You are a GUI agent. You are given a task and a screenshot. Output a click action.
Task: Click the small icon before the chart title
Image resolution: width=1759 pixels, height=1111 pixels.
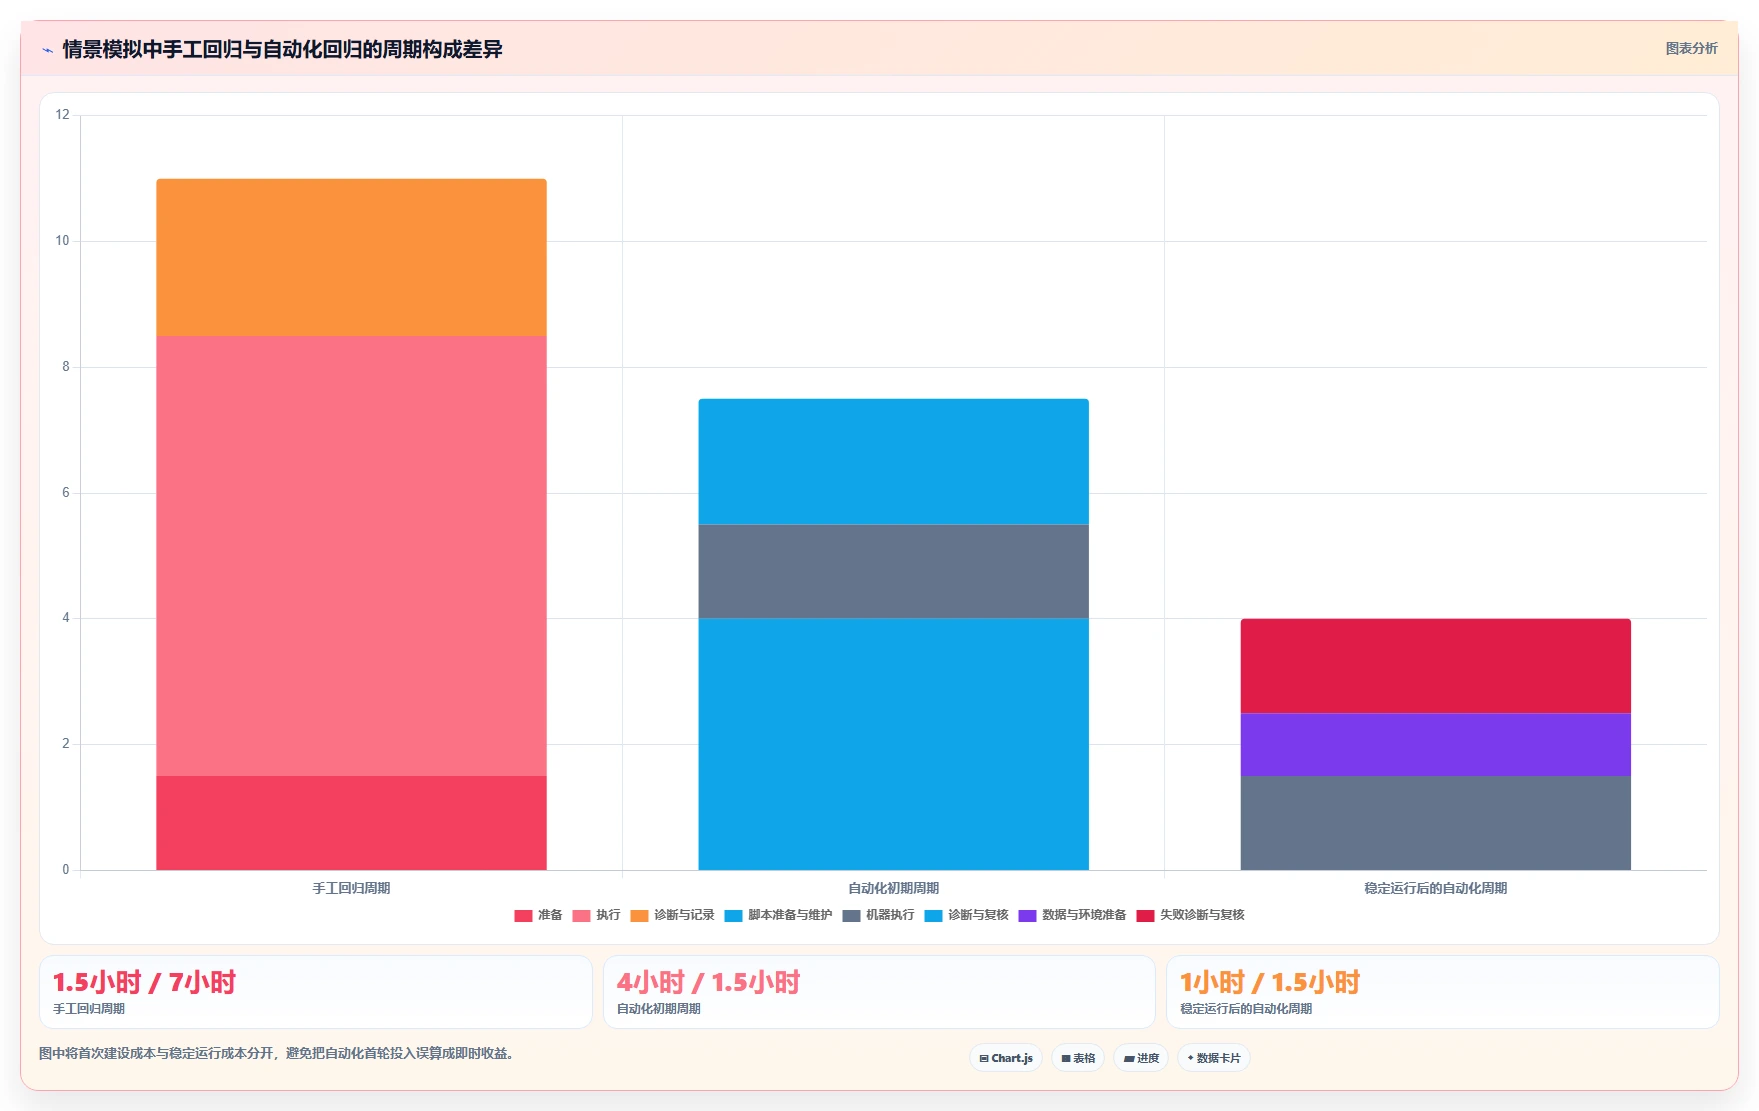47,50
